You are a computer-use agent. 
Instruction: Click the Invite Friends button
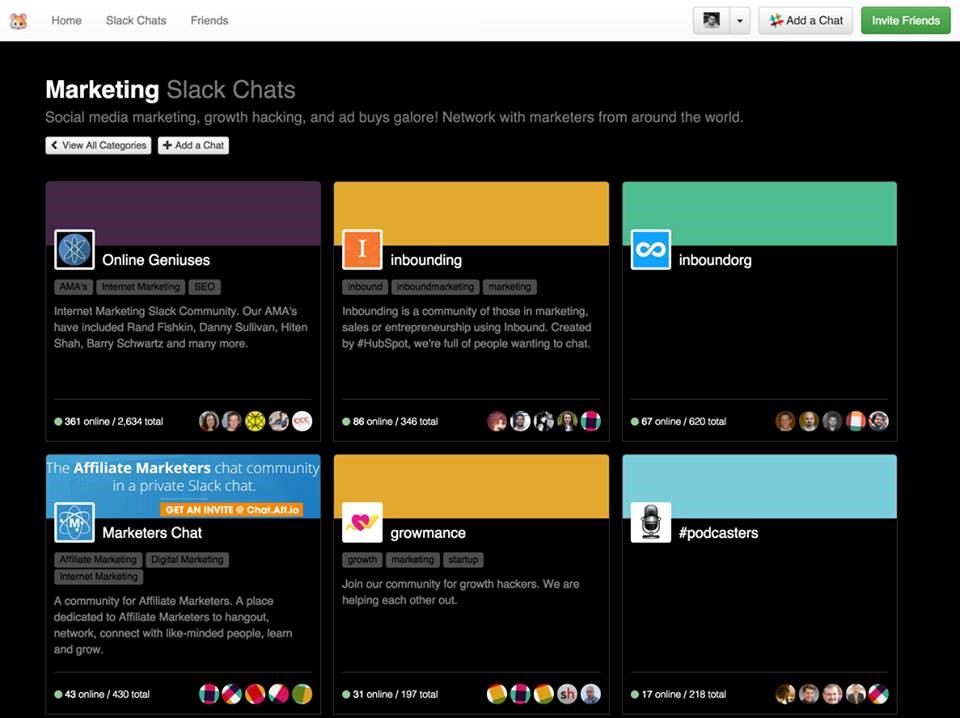[x=906, y=20]
